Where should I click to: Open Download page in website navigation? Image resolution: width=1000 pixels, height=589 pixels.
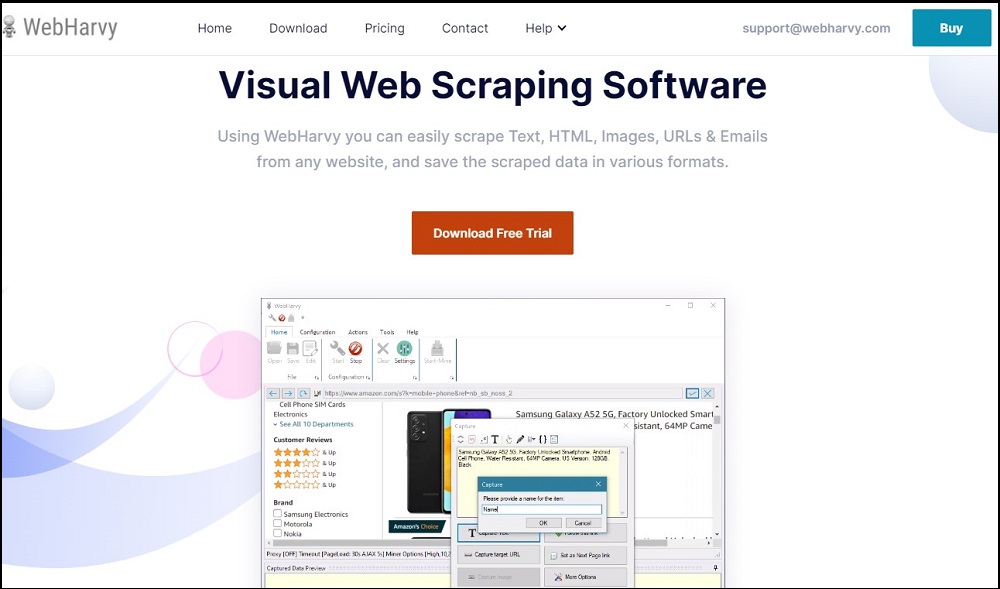[298, 28]
